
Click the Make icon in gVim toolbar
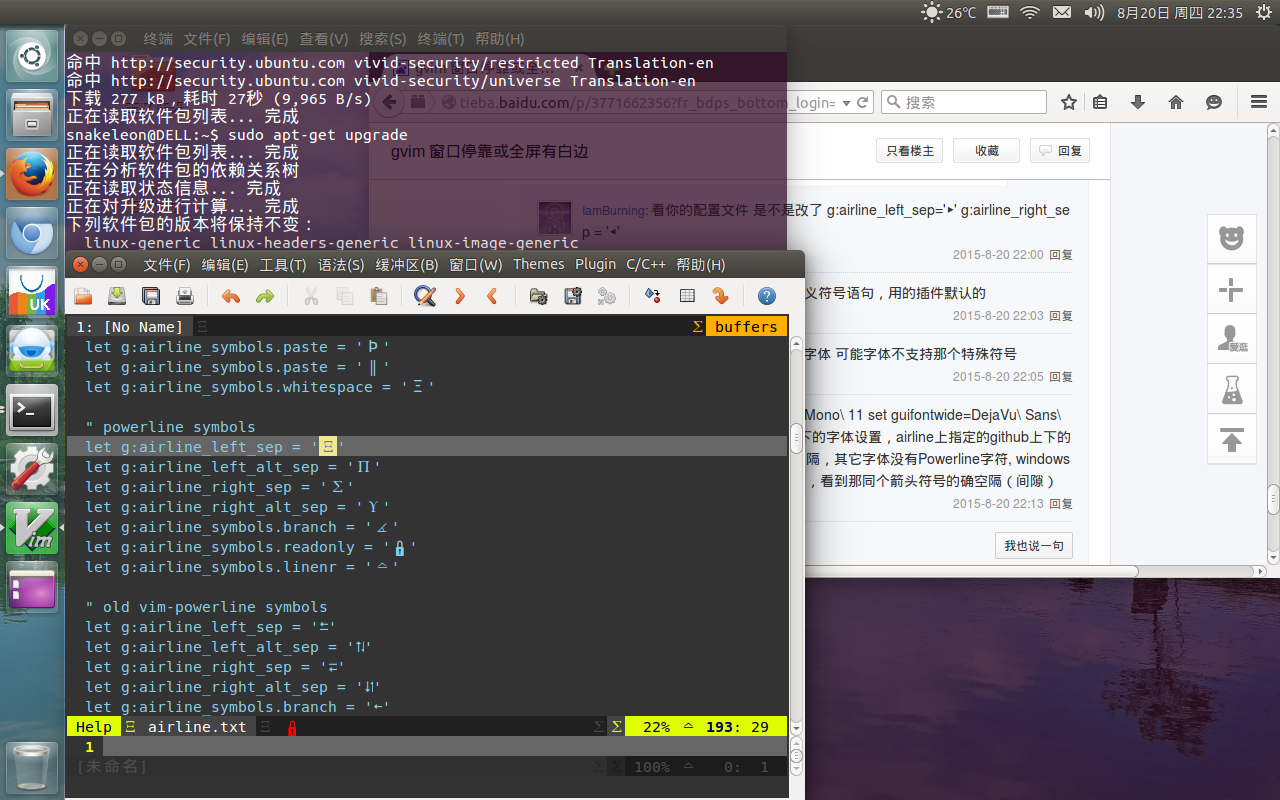[x=653, y=296]
